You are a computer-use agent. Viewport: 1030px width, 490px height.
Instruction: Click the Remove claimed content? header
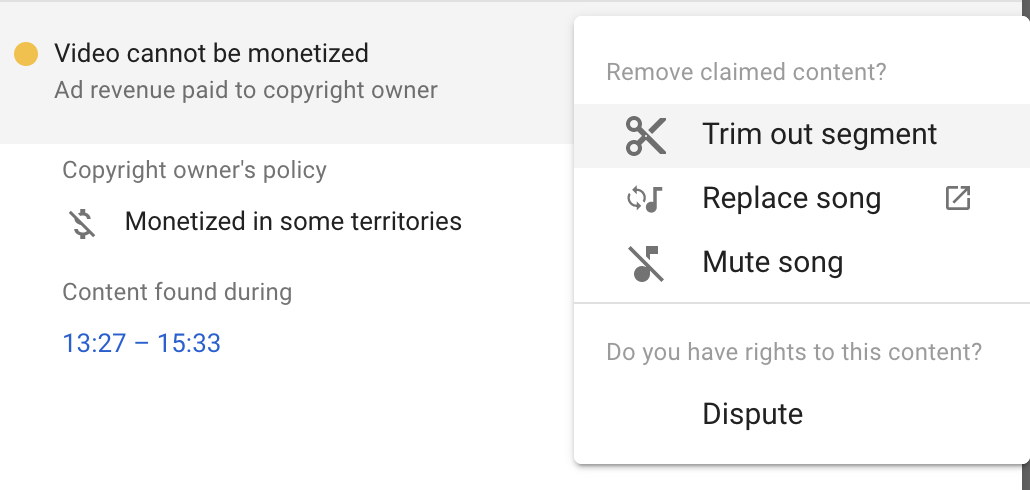(746, 72)
